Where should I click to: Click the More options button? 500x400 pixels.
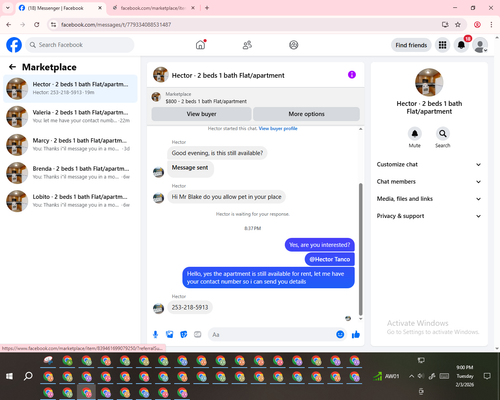(x=306, y=114)
